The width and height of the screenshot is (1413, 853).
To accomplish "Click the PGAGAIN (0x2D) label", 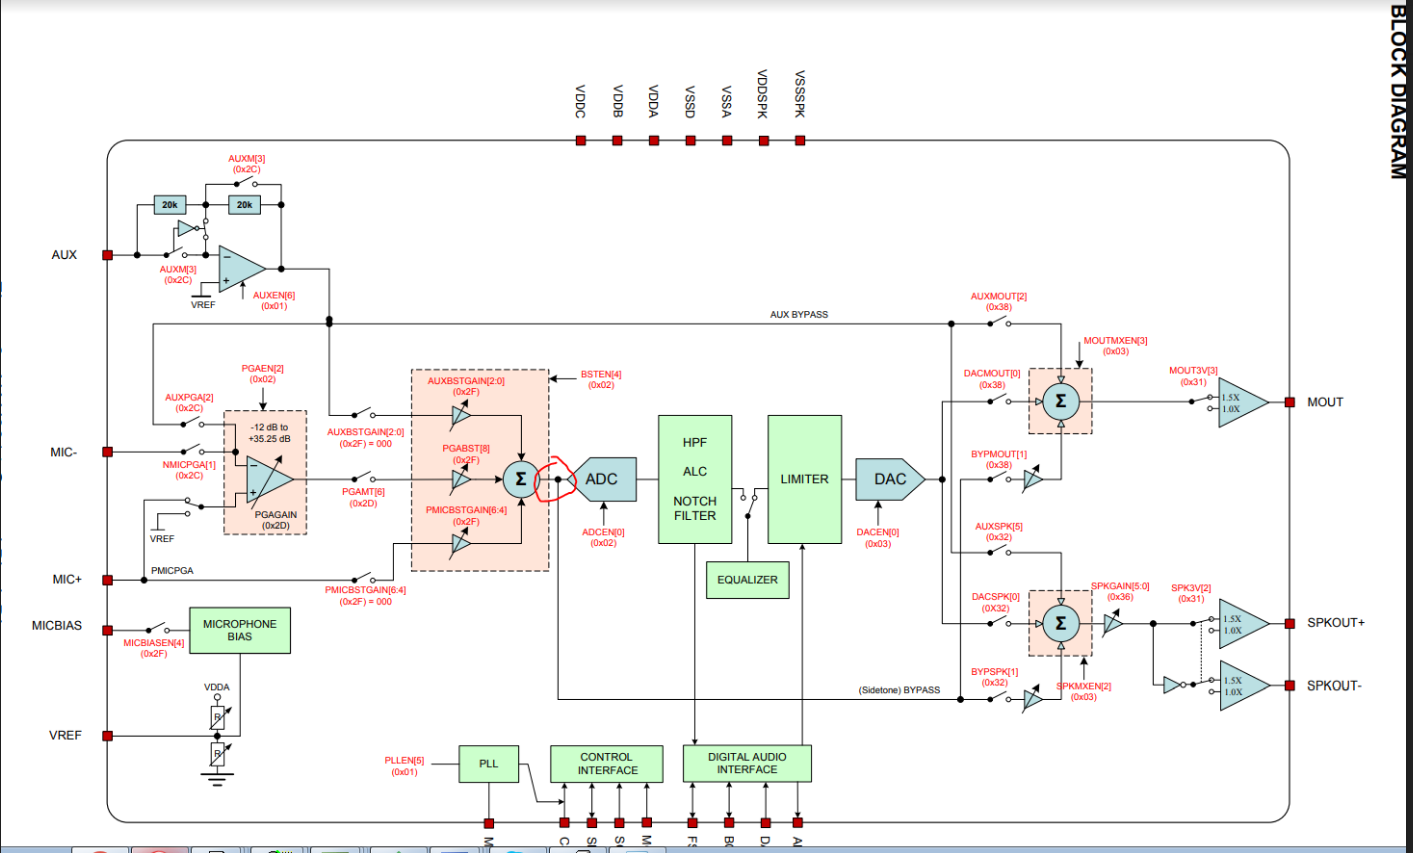I will (x=276, y=520).
